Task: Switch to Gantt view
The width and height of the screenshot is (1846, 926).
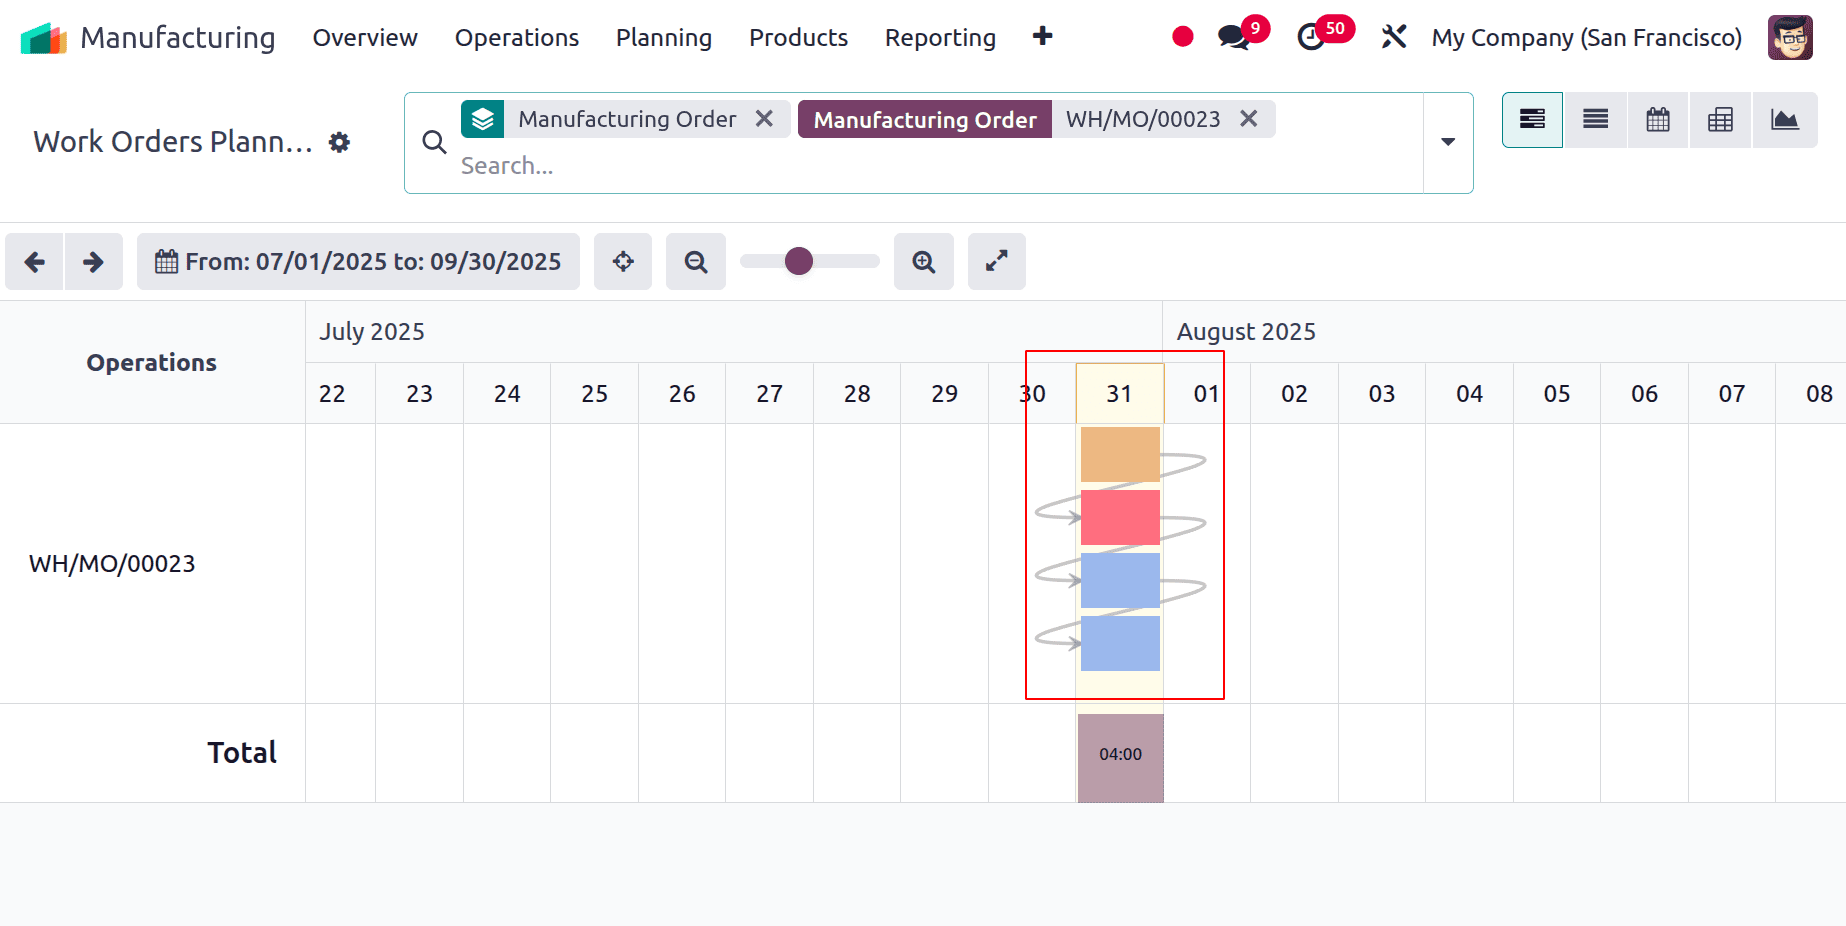Action: [1532, 120]
